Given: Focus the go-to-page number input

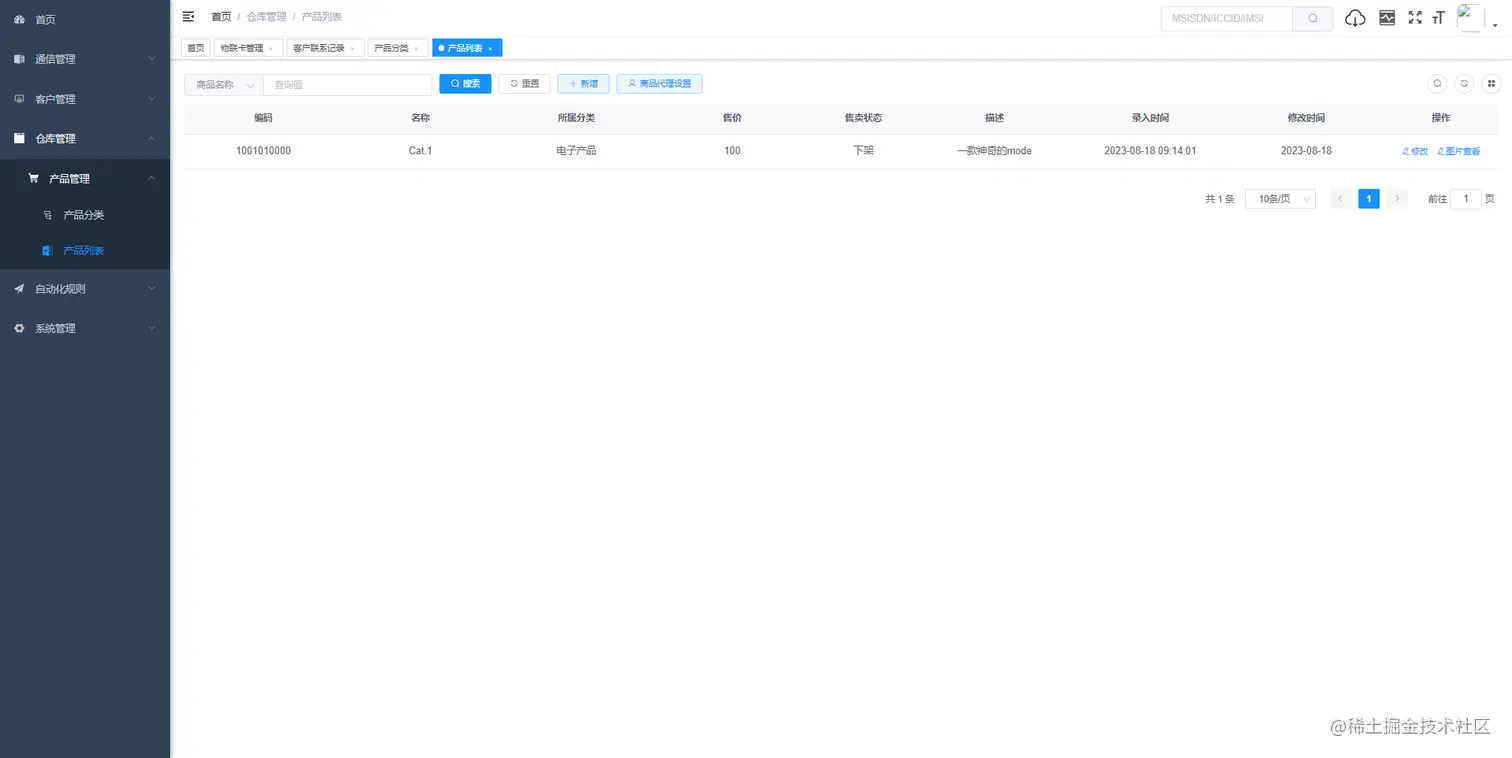Looking at the screenshot, I should tap(1466, 199).
